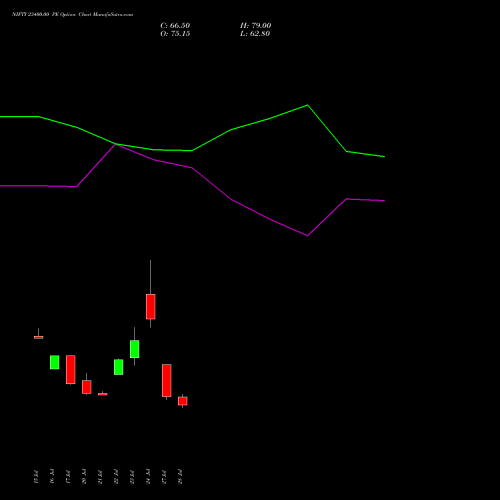The width and height of the screenshot is (500, 500).
Task: Click the green candle for 22 Jul
Action: [x=119, y=367]
